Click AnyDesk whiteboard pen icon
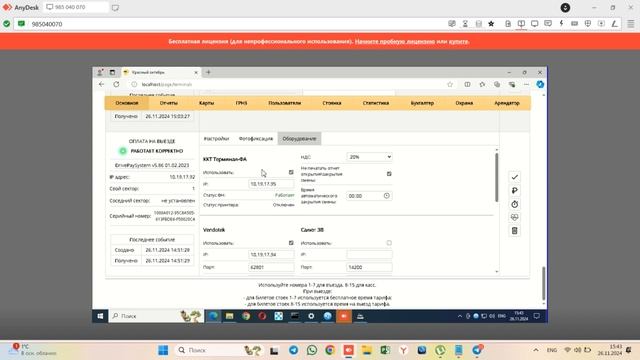Screen dimensions: 640x360 click(614, 24)
